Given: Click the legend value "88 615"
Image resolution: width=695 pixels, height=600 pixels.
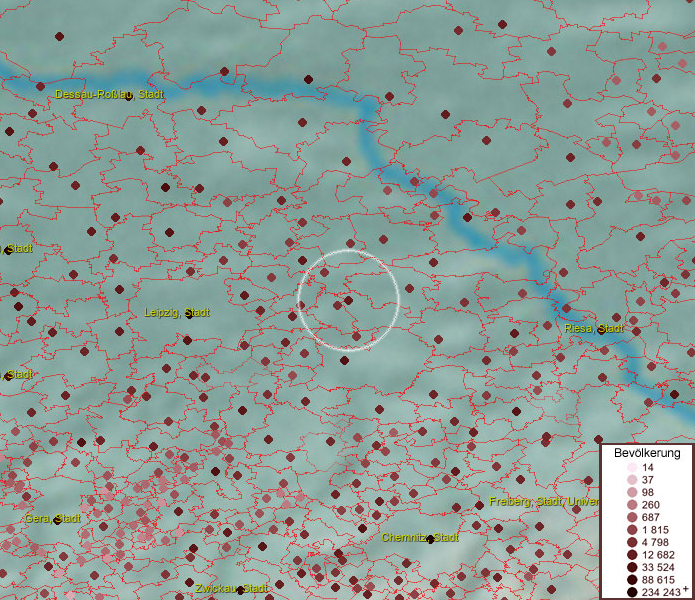Looking at the screenshot, I should pyautogui.click(x=658, y=580).
